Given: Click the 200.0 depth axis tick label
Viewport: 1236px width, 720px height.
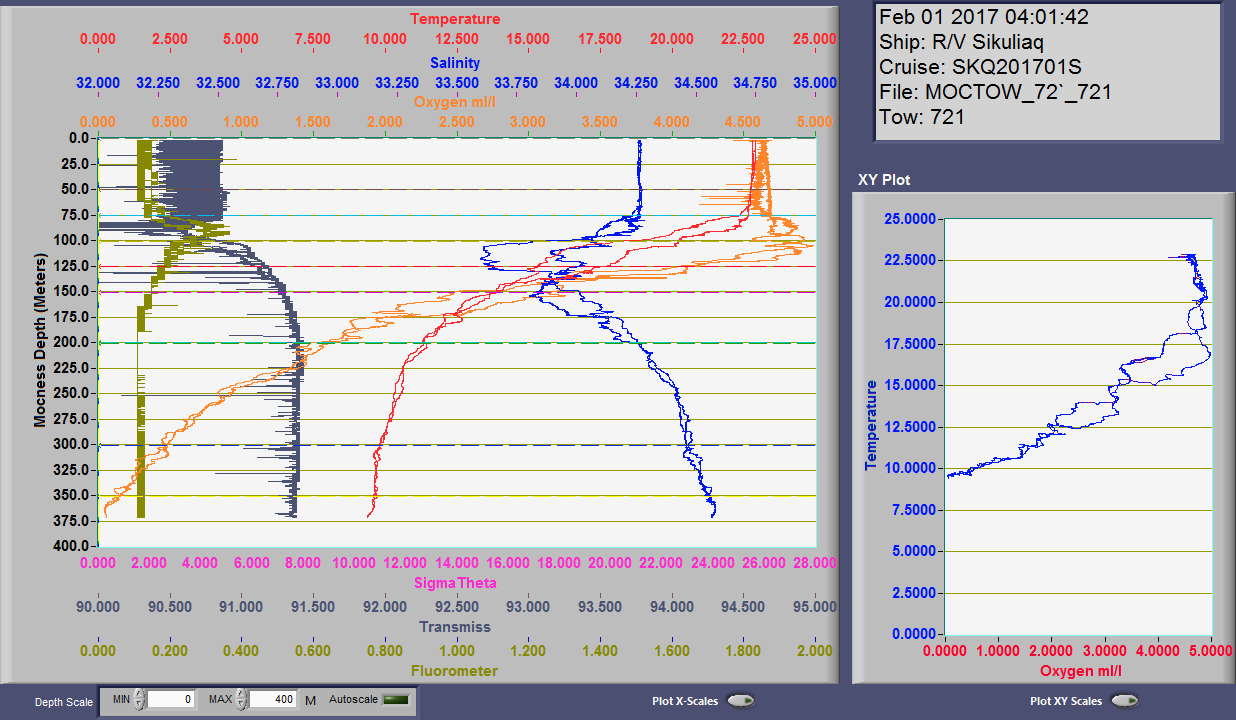Looking at the screenshot, I should tap(74, 342).
